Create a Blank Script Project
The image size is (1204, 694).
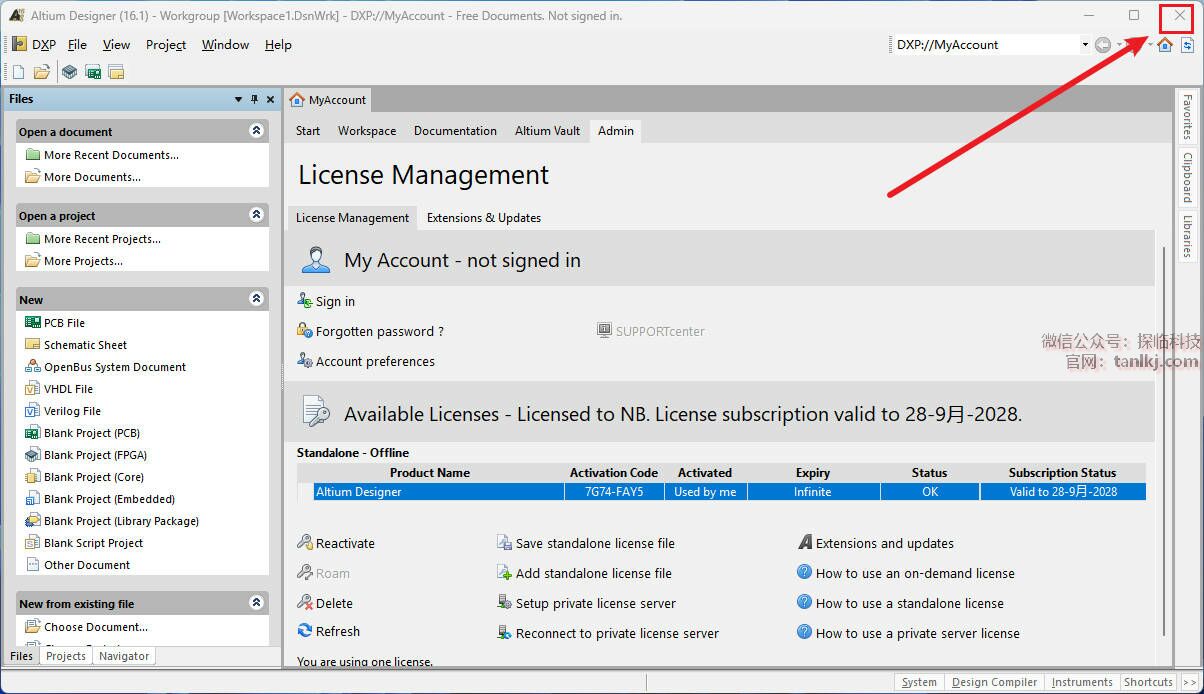(x=93, y=543)
